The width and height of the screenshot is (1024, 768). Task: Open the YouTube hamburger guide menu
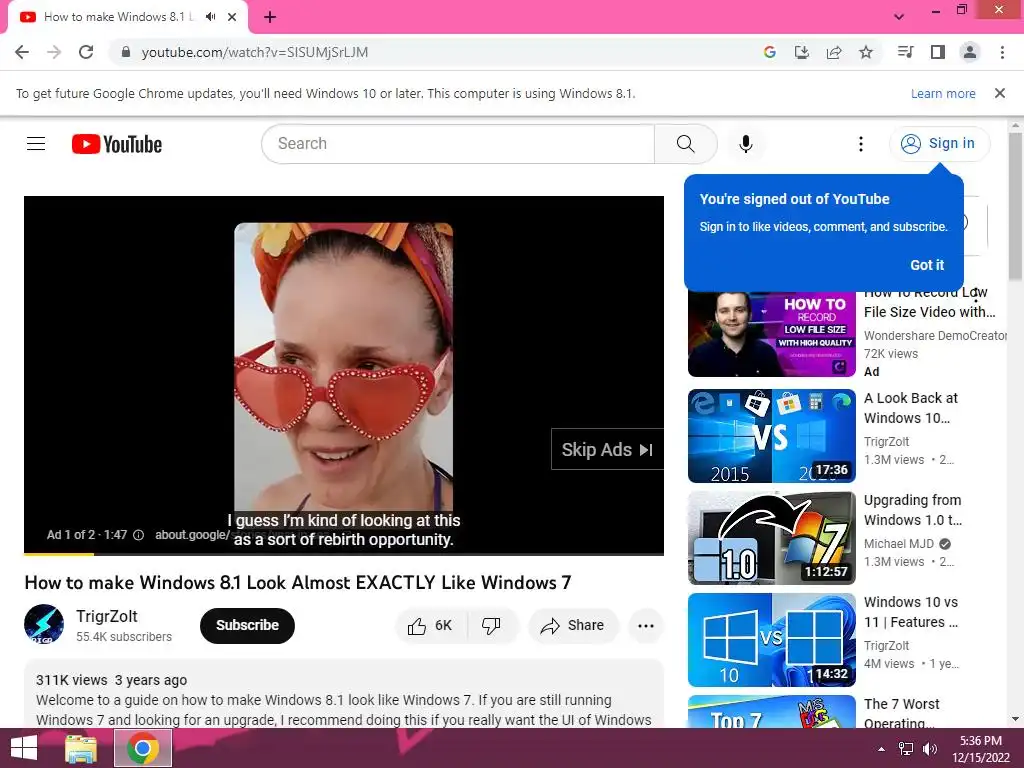(x=36, y=144)
